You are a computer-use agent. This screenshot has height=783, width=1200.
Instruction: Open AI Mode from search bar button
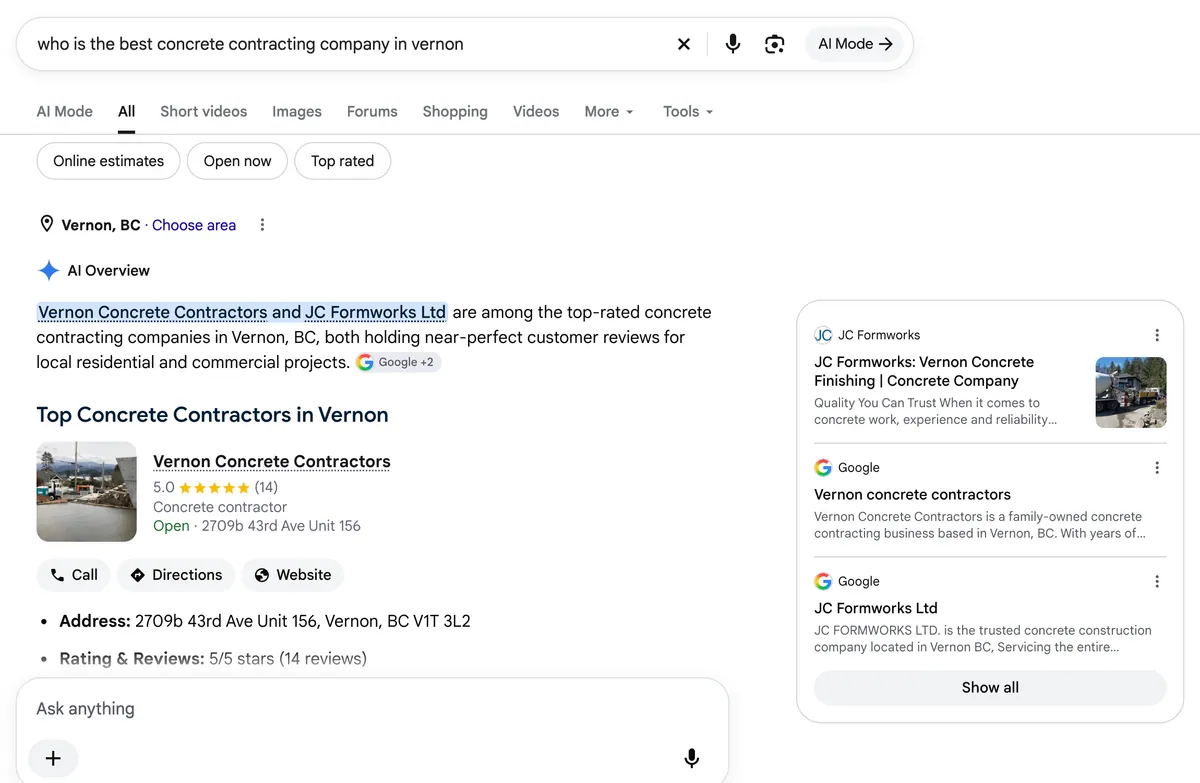tap(855, 44)
